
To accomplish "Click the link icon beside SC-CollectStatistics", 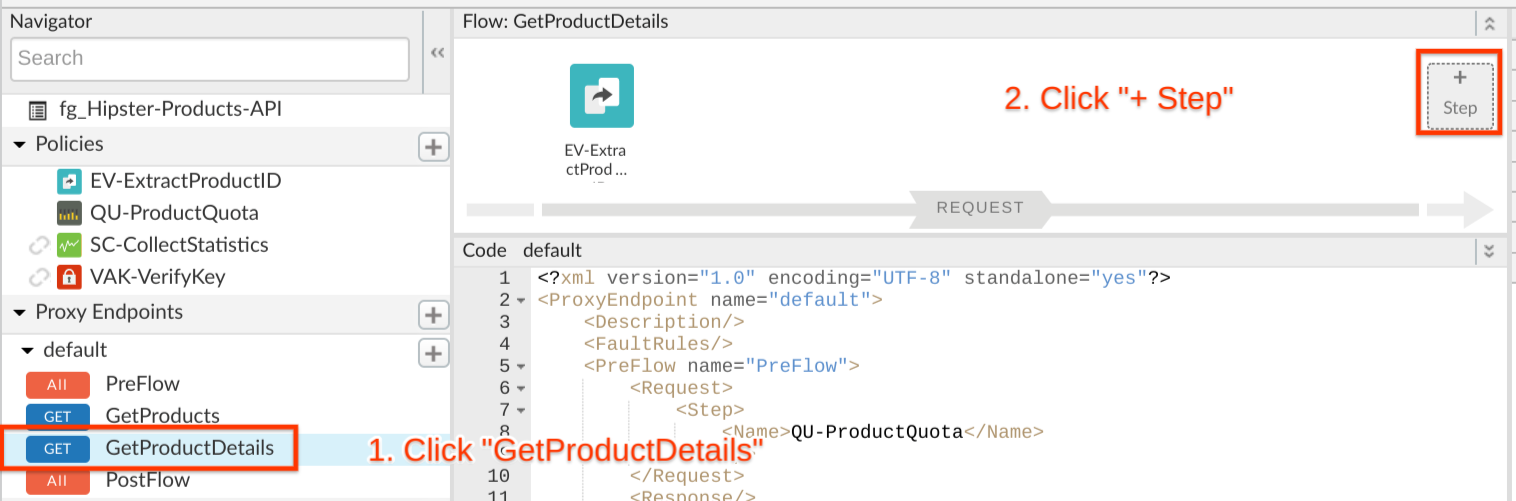I will pos(39,245).
